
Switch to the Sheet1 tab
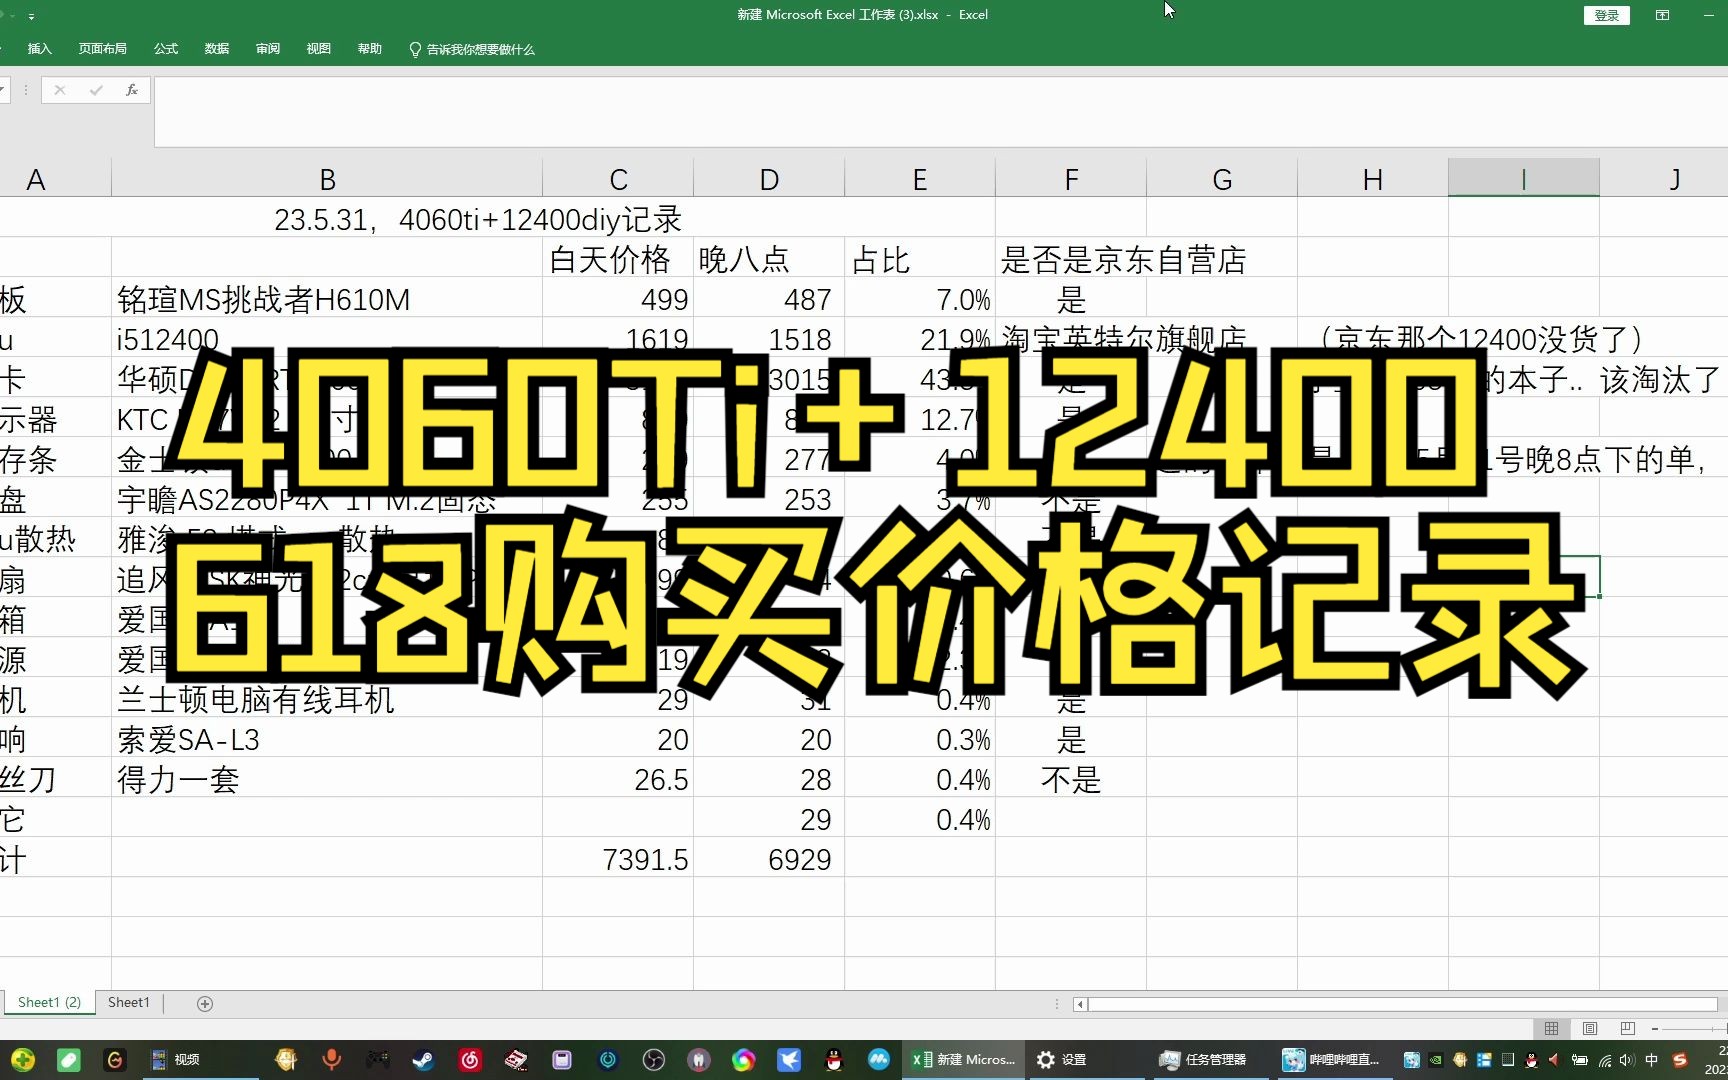[x=129, y=1002]
